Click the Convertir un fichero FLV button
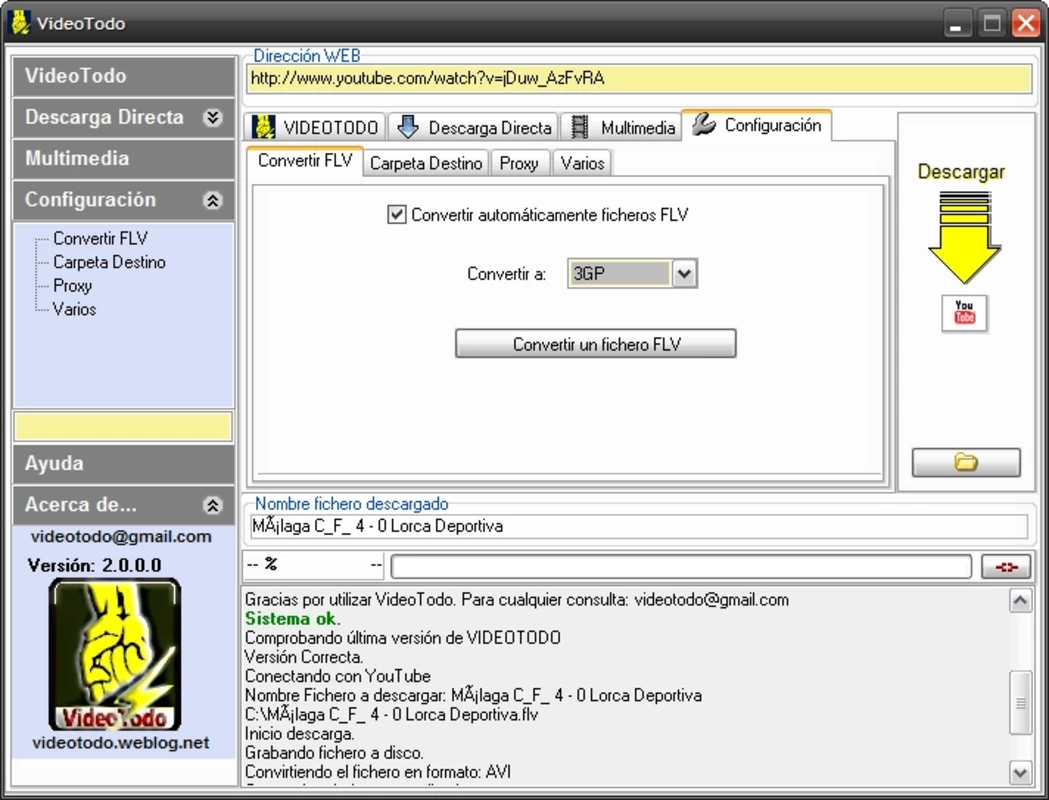This screenshot has height=800, width=1049. 596,344
